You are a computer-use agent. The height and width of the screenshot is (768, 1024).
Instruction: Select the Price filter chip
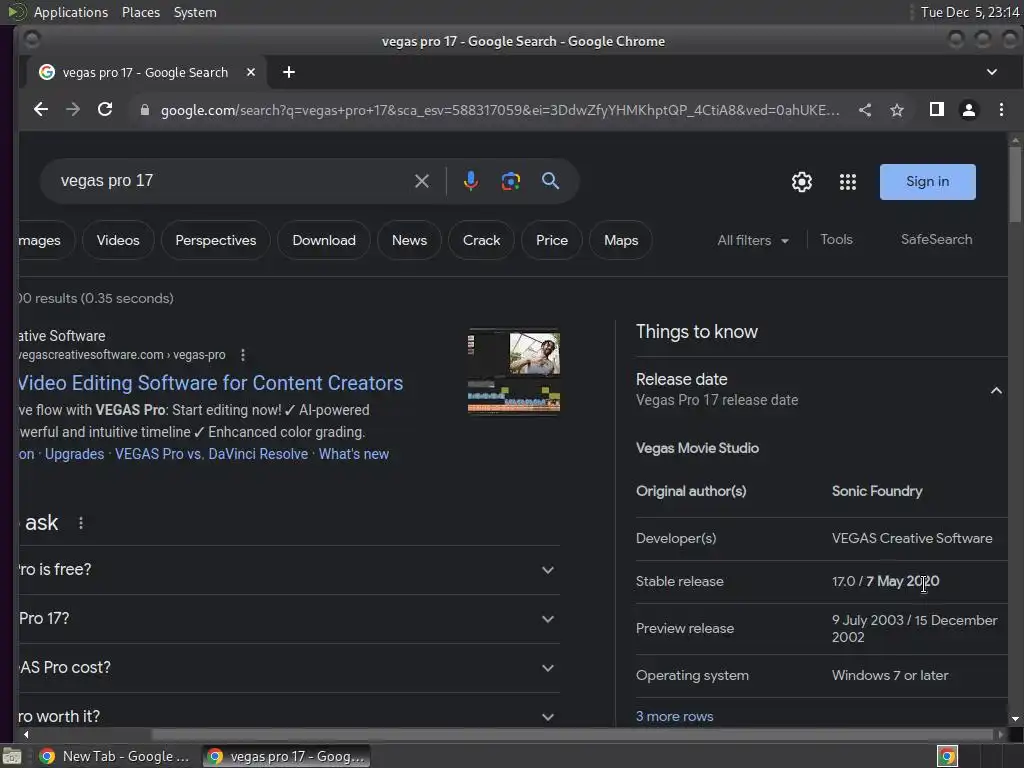pos(552,240)
